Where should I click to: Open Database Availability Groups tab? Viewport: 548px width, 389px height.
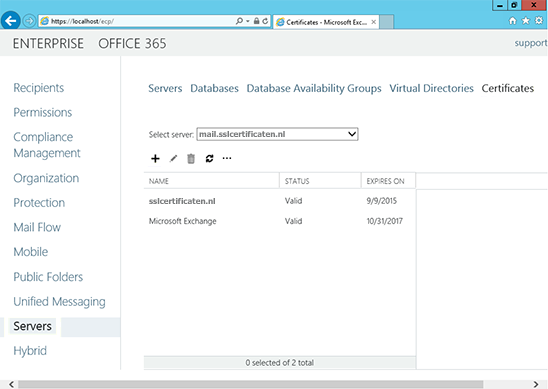tap(314, 88)
